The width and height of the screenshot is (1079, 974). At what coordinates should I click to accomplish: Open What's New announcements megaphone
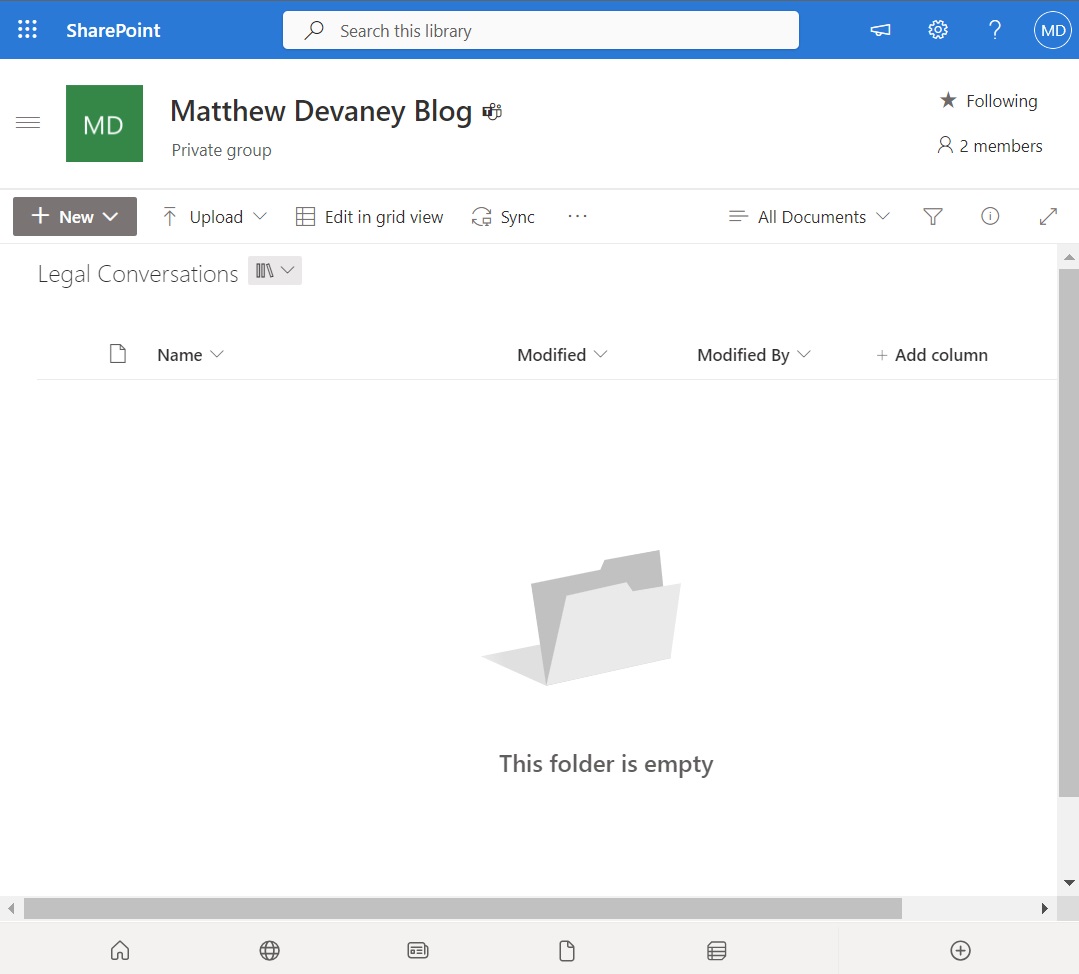point(879,30)
